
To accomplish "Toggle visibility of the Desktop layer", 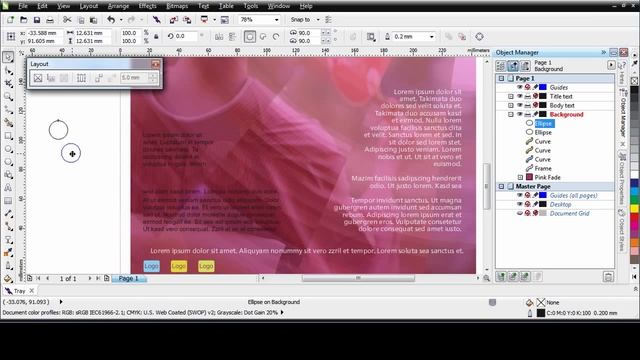I will pos(520,204).
